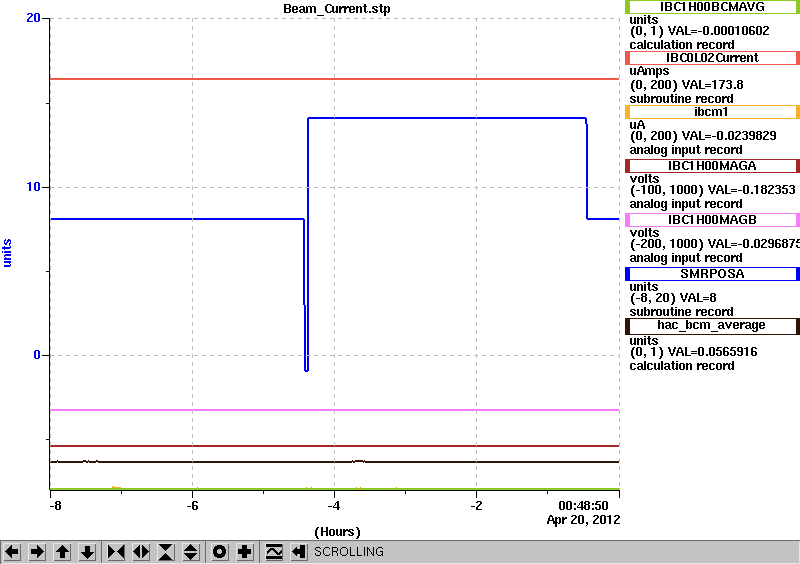
Task: Click the pan right arrow button
Action: click(x=37, y=552)
